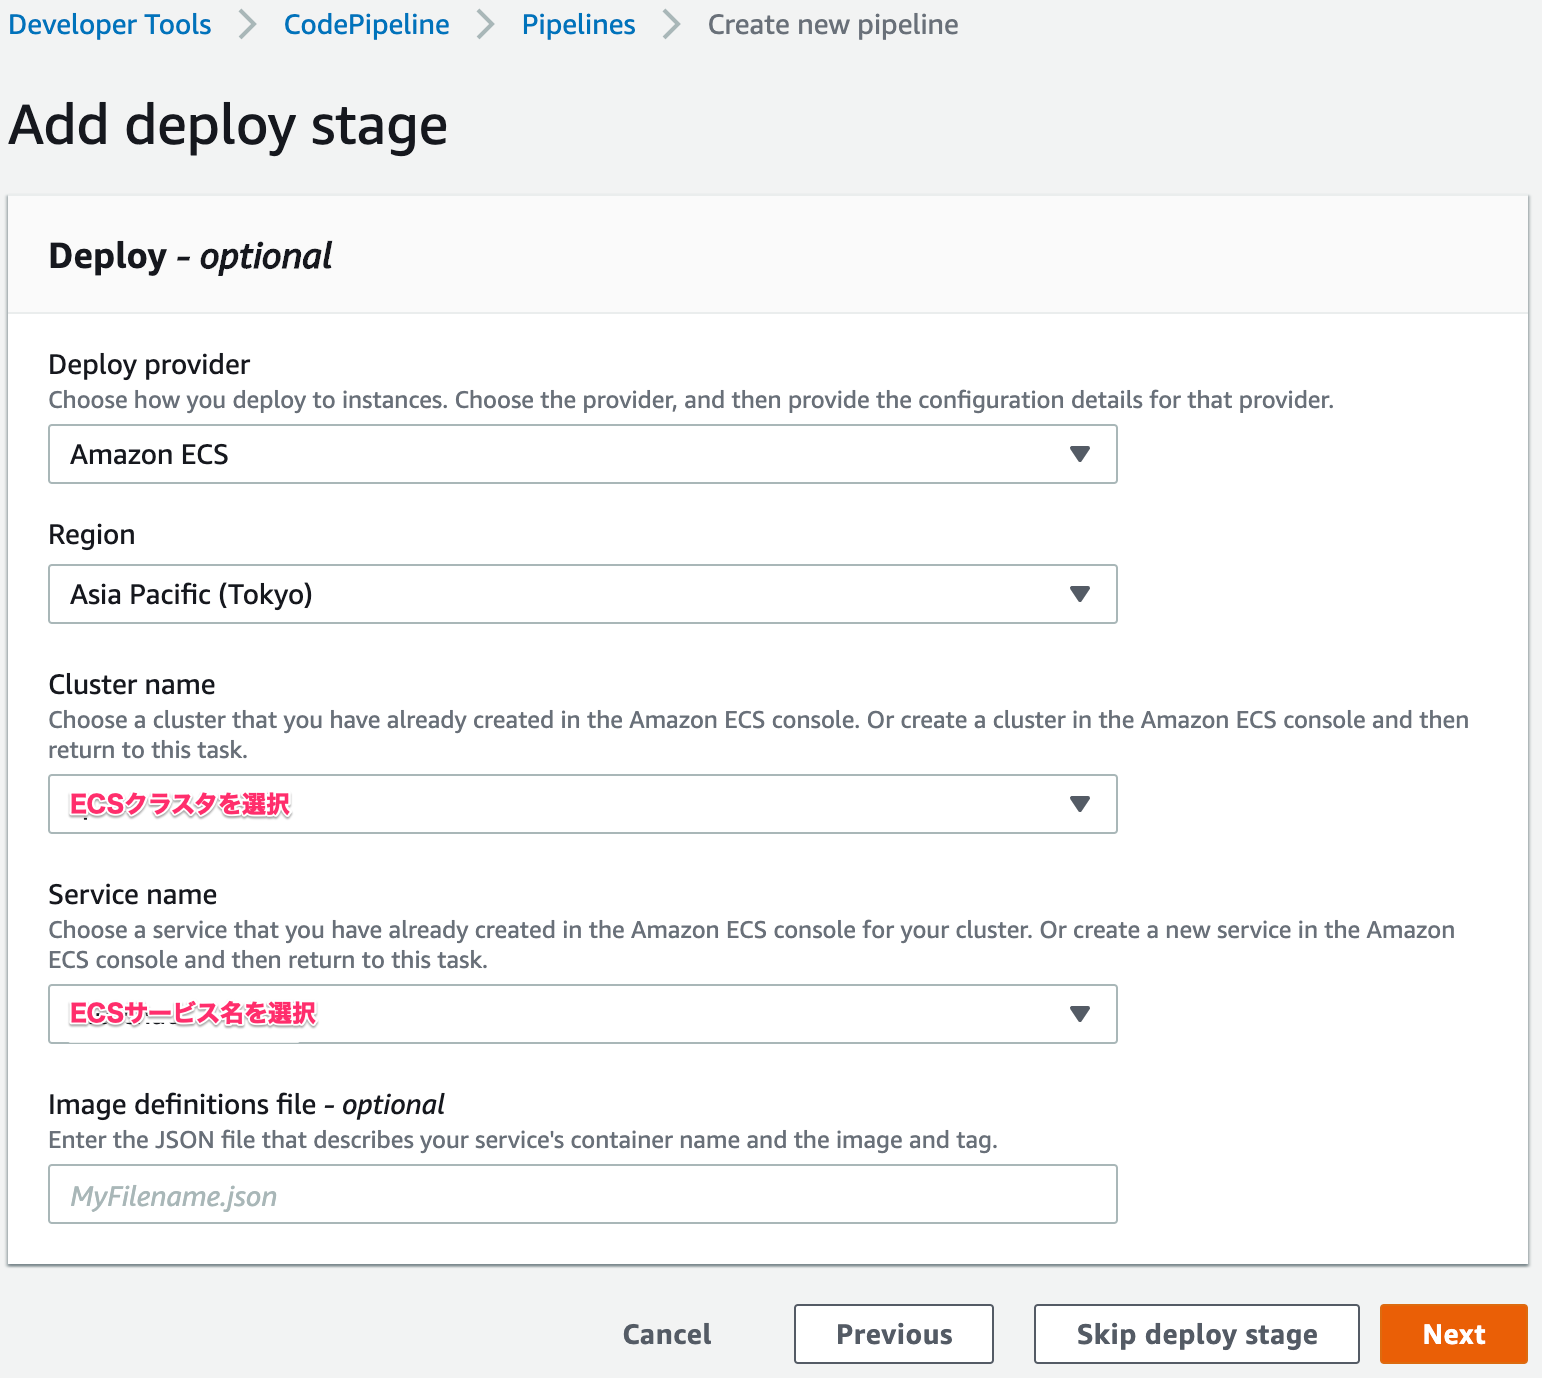
Task: Click the Deploy provider label
Action: [x=149, y=364]
